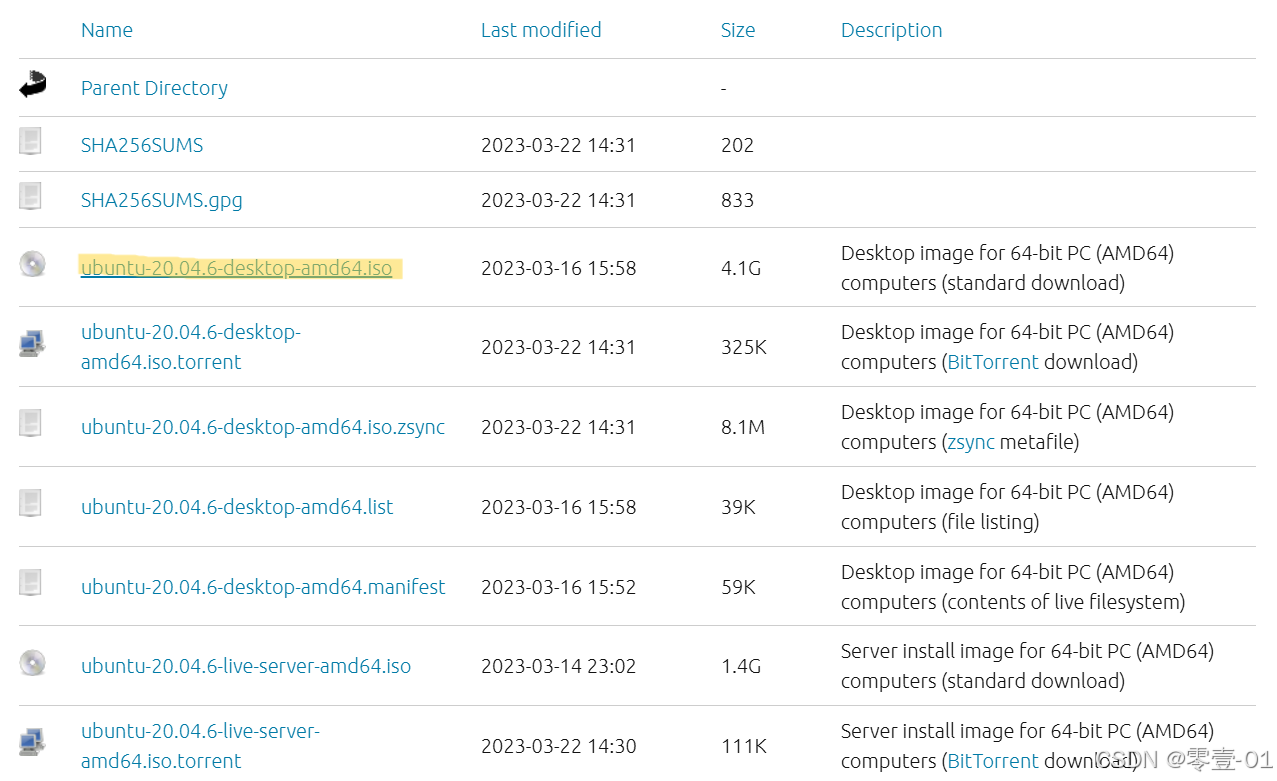The width and height of the screenshot is (1277, 781).
Task: Open the Parent Directory link
Action: (x=154, y=88)
